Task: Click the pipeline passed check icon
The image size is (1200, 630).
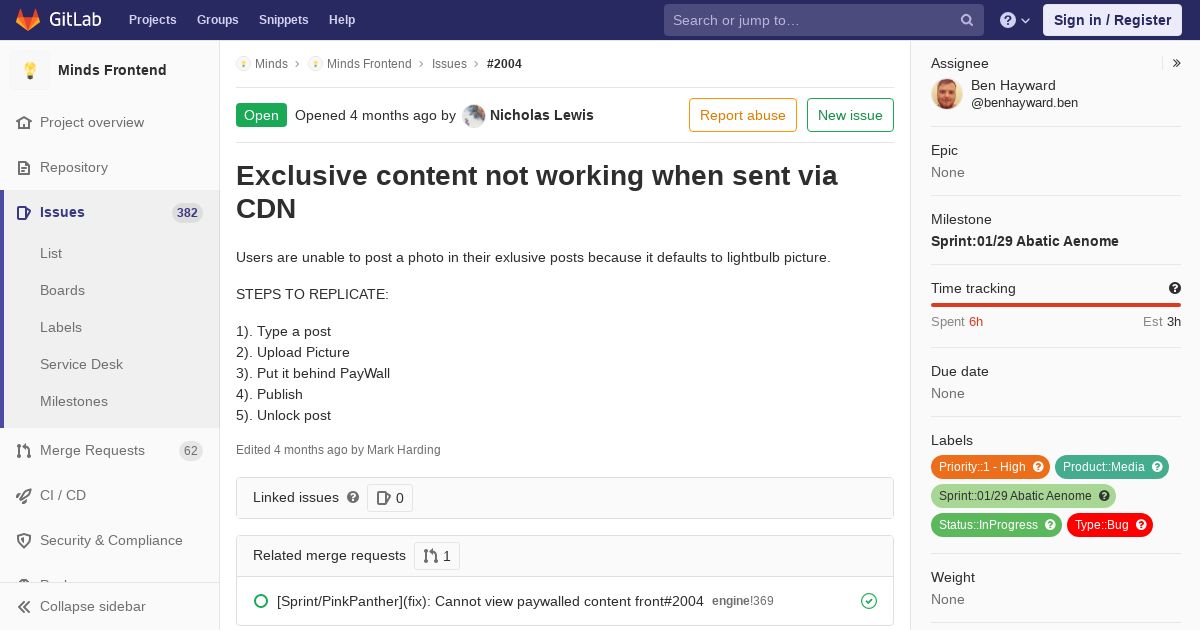Action: pyautogui.click(x=869, y=601)
